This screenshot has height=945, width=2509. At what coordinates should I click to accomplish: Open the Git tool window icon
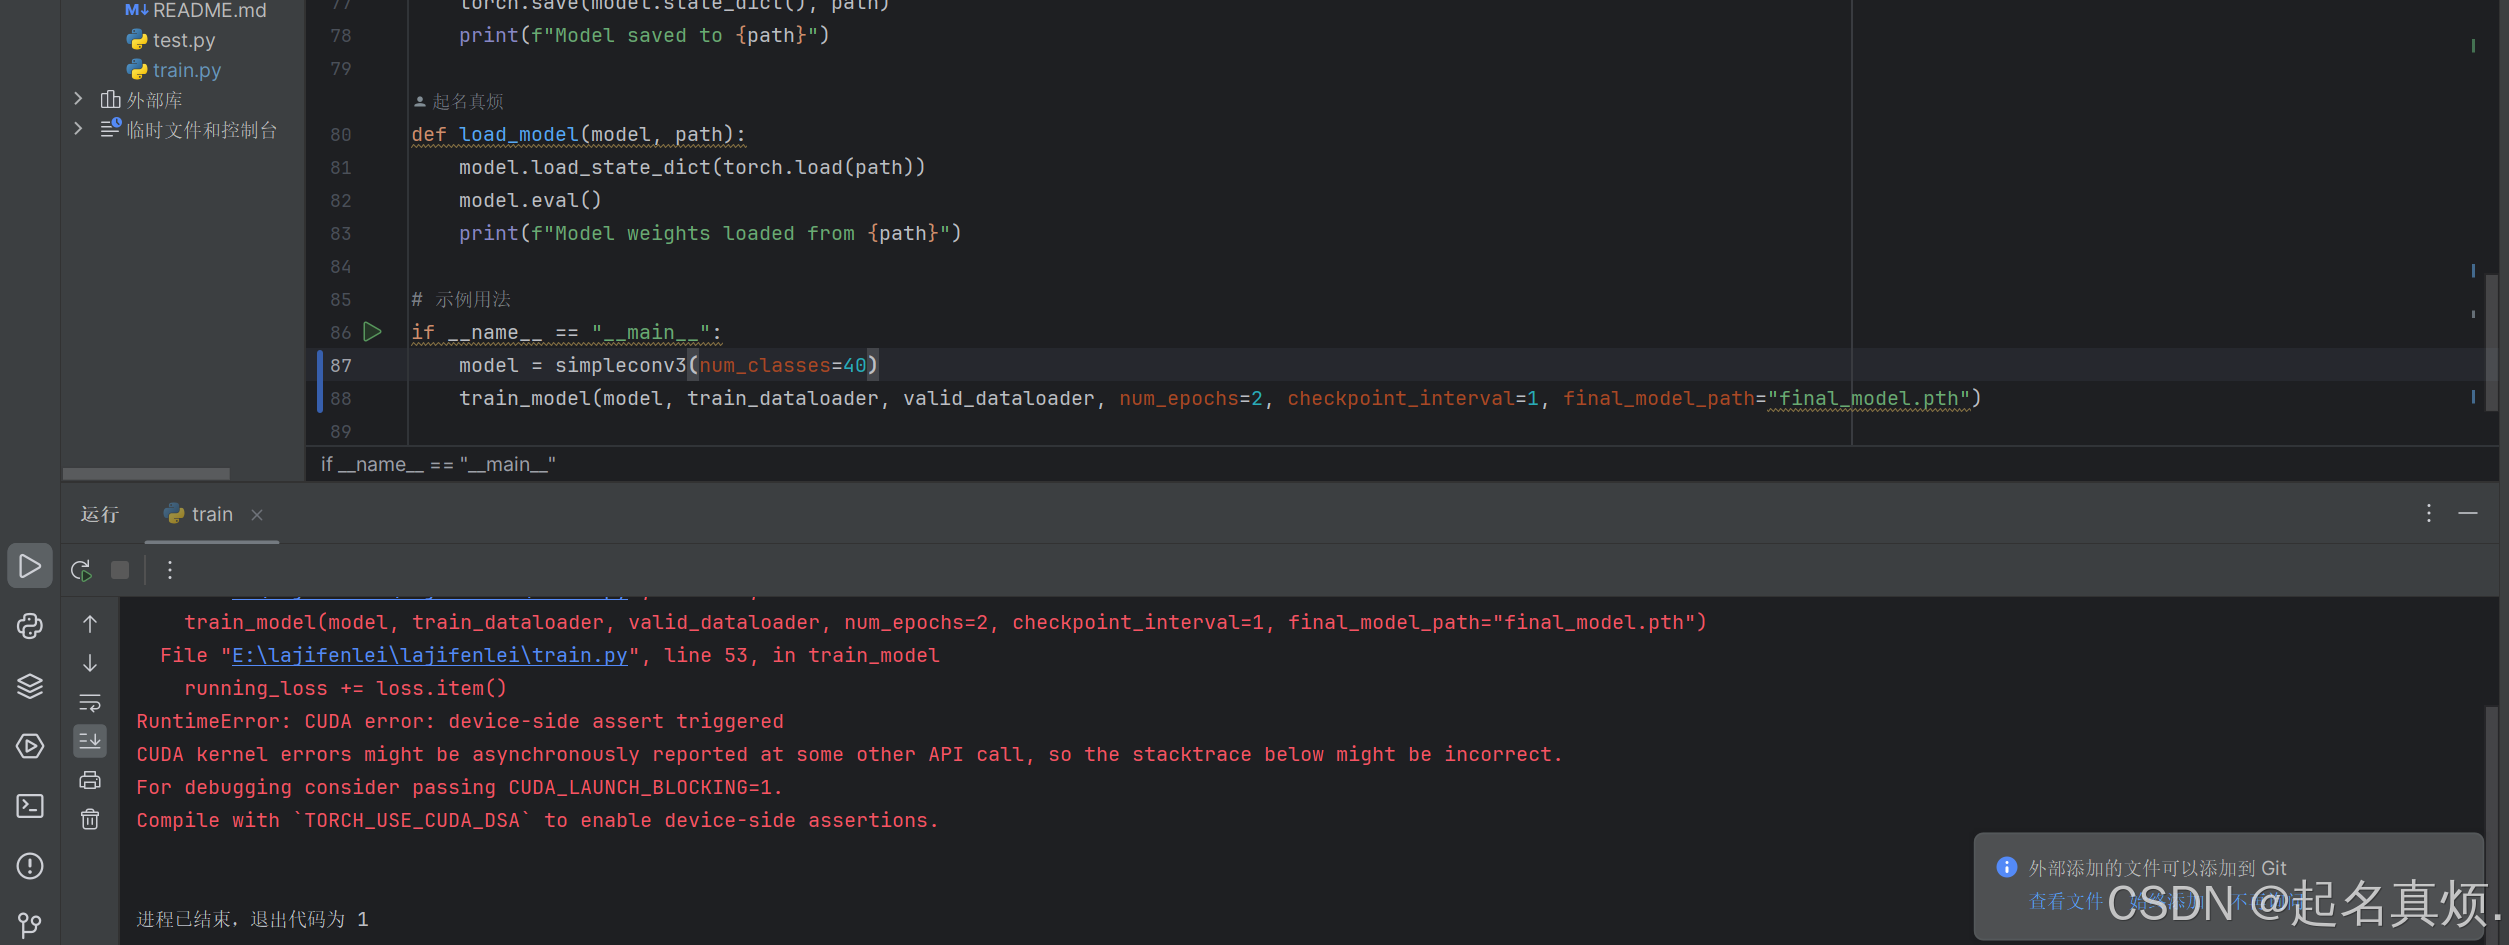pos(30,925)
